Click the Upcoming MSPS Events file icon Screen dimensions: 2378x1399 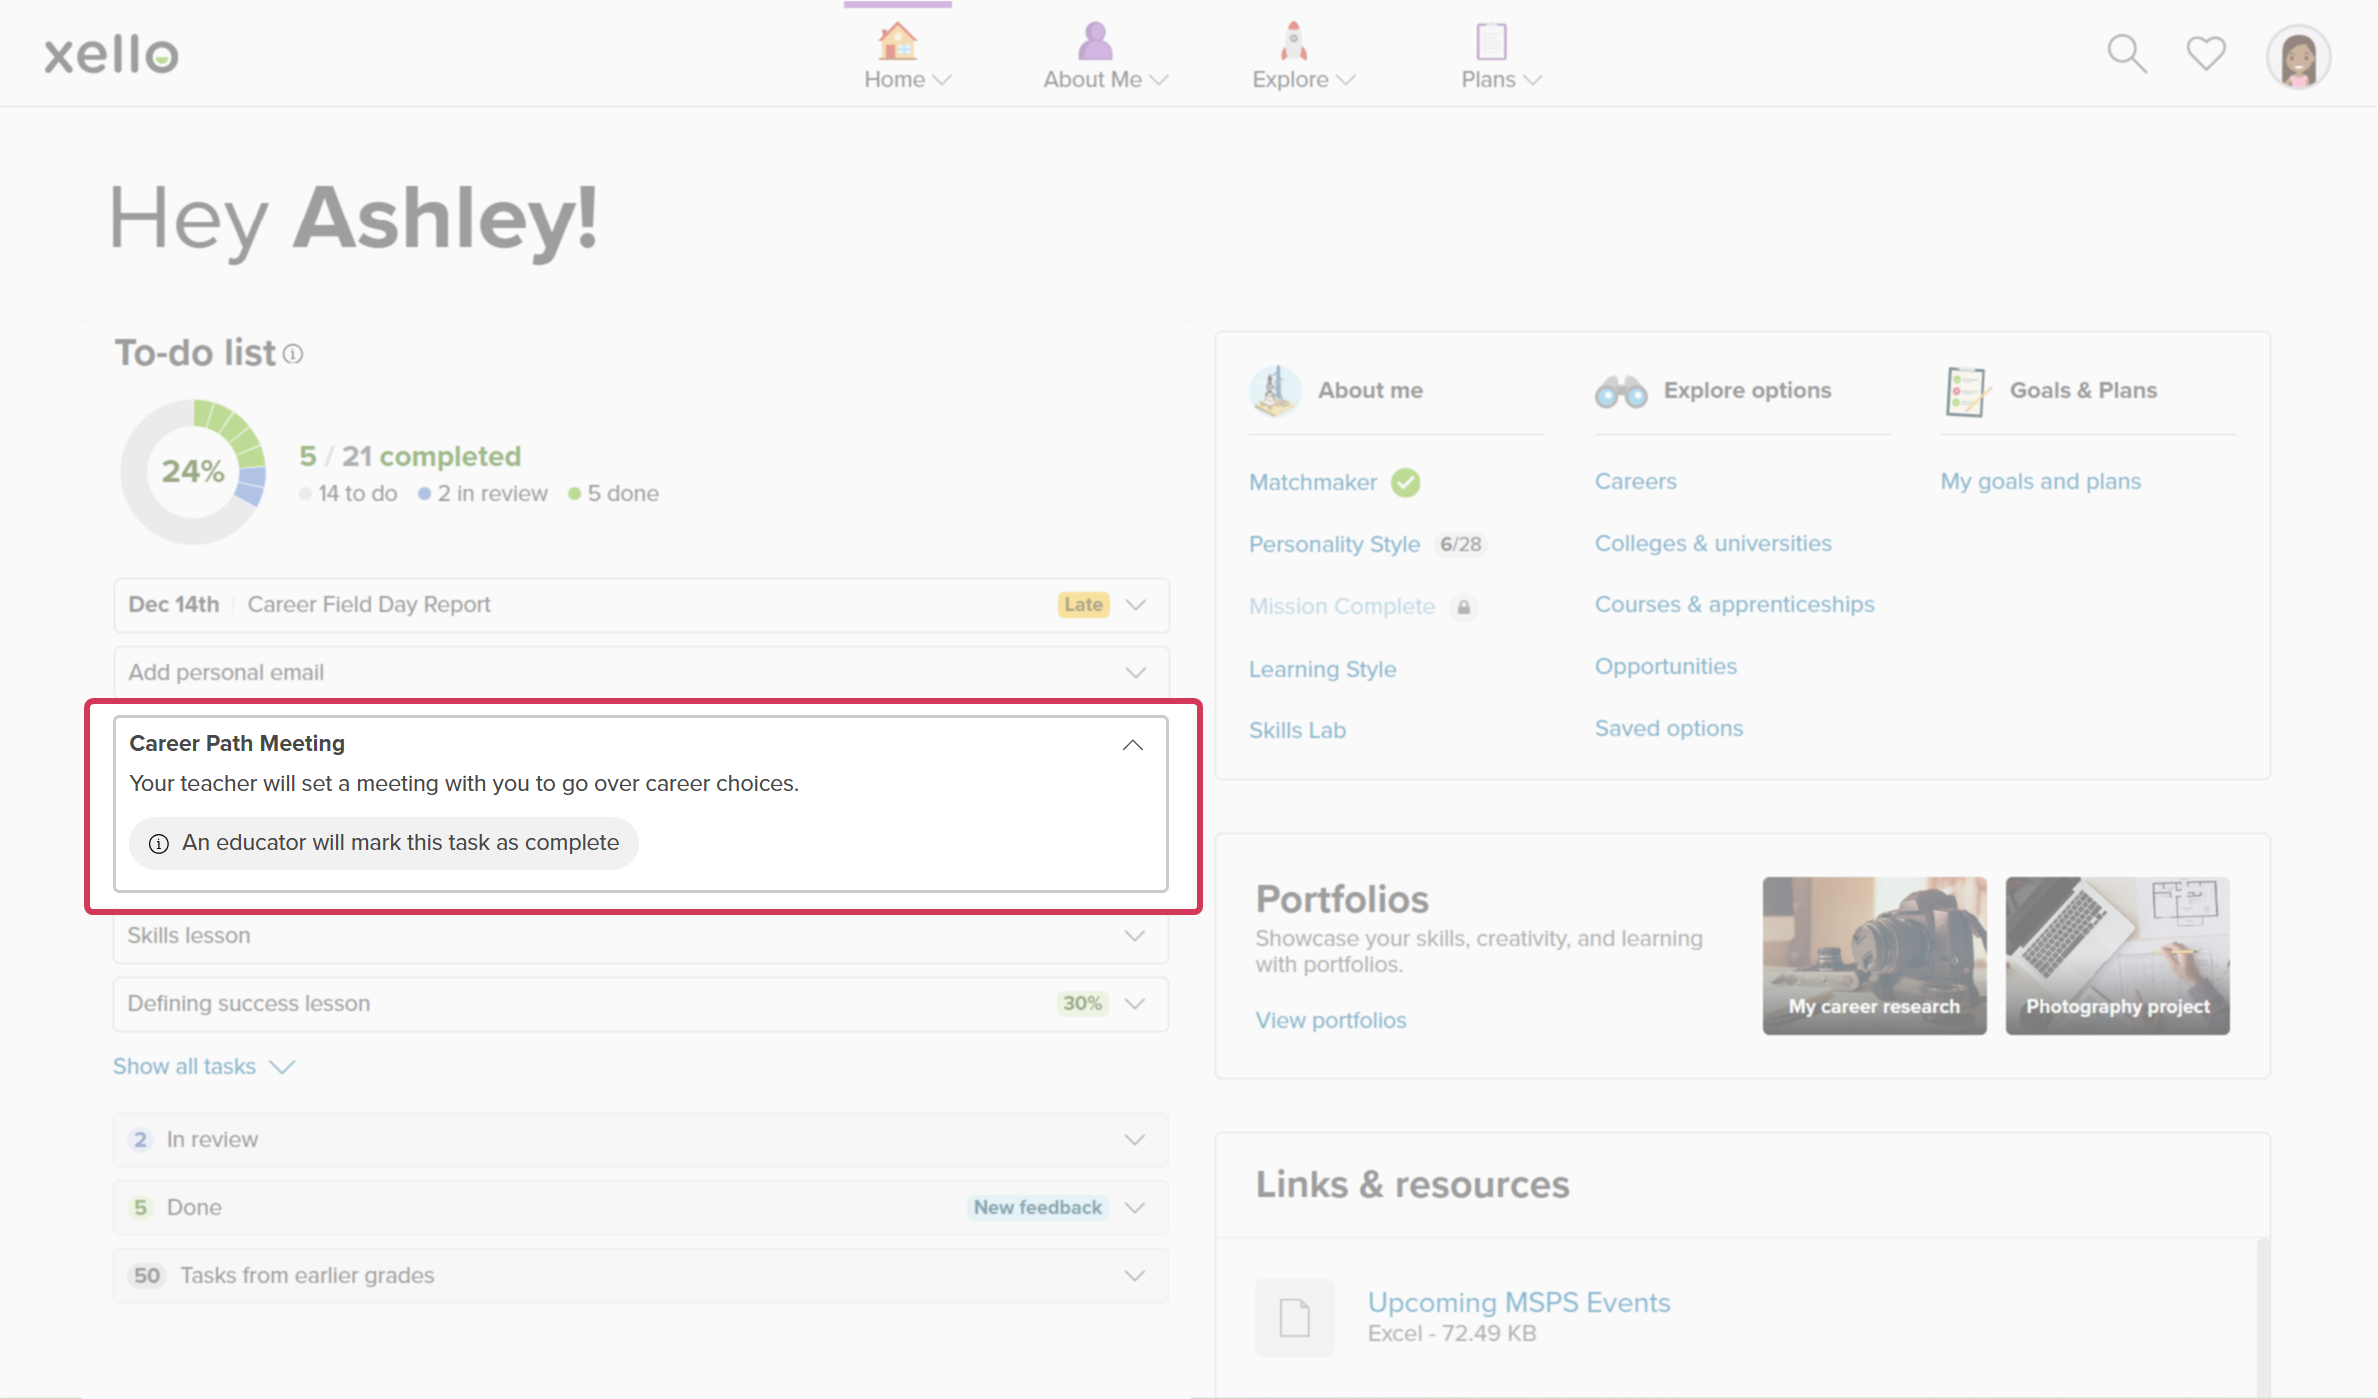(x=1294, y=1317)
